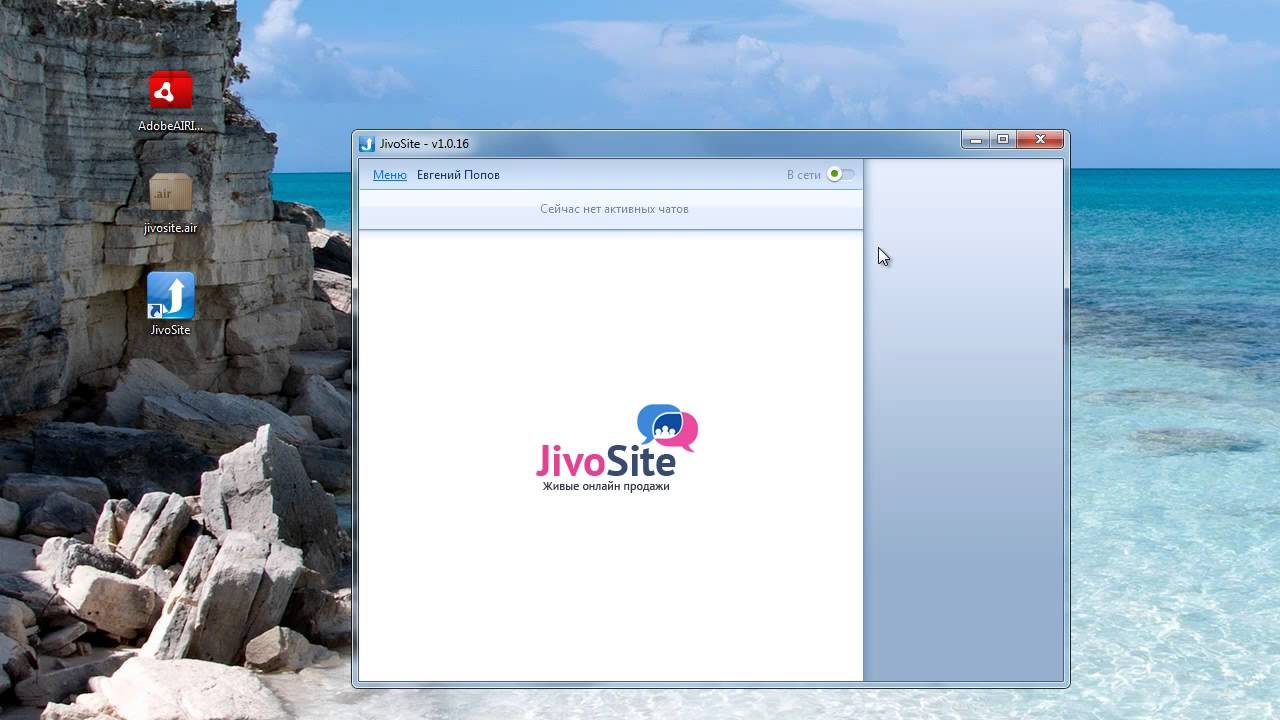Select the jivosite.air file icon
1280x720 pixels.
point(170,204)
